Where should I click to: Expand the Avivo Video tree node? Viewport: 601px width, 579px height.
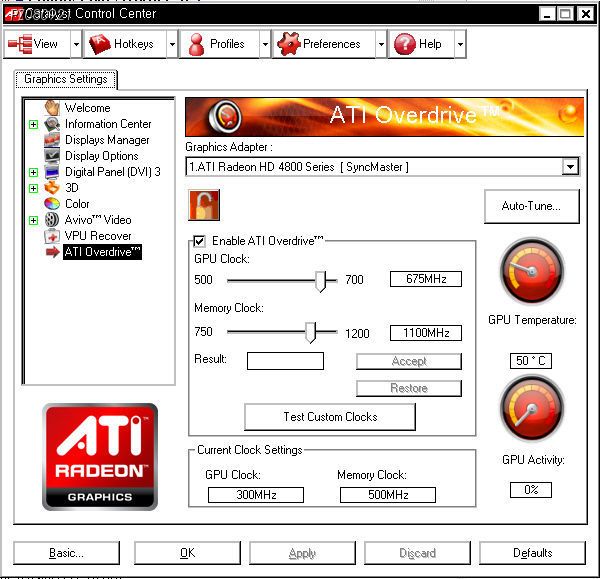pos(33,220)
